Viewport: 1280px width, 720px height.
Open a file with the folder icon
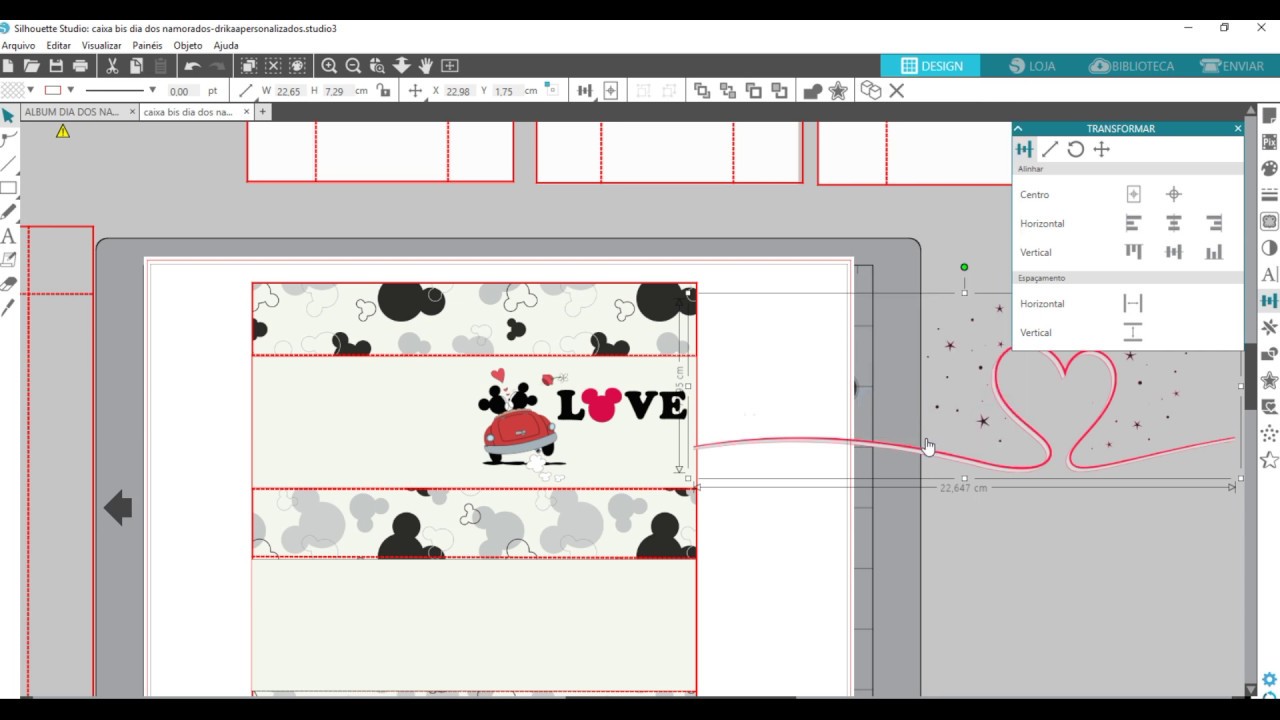coord(32,66)
